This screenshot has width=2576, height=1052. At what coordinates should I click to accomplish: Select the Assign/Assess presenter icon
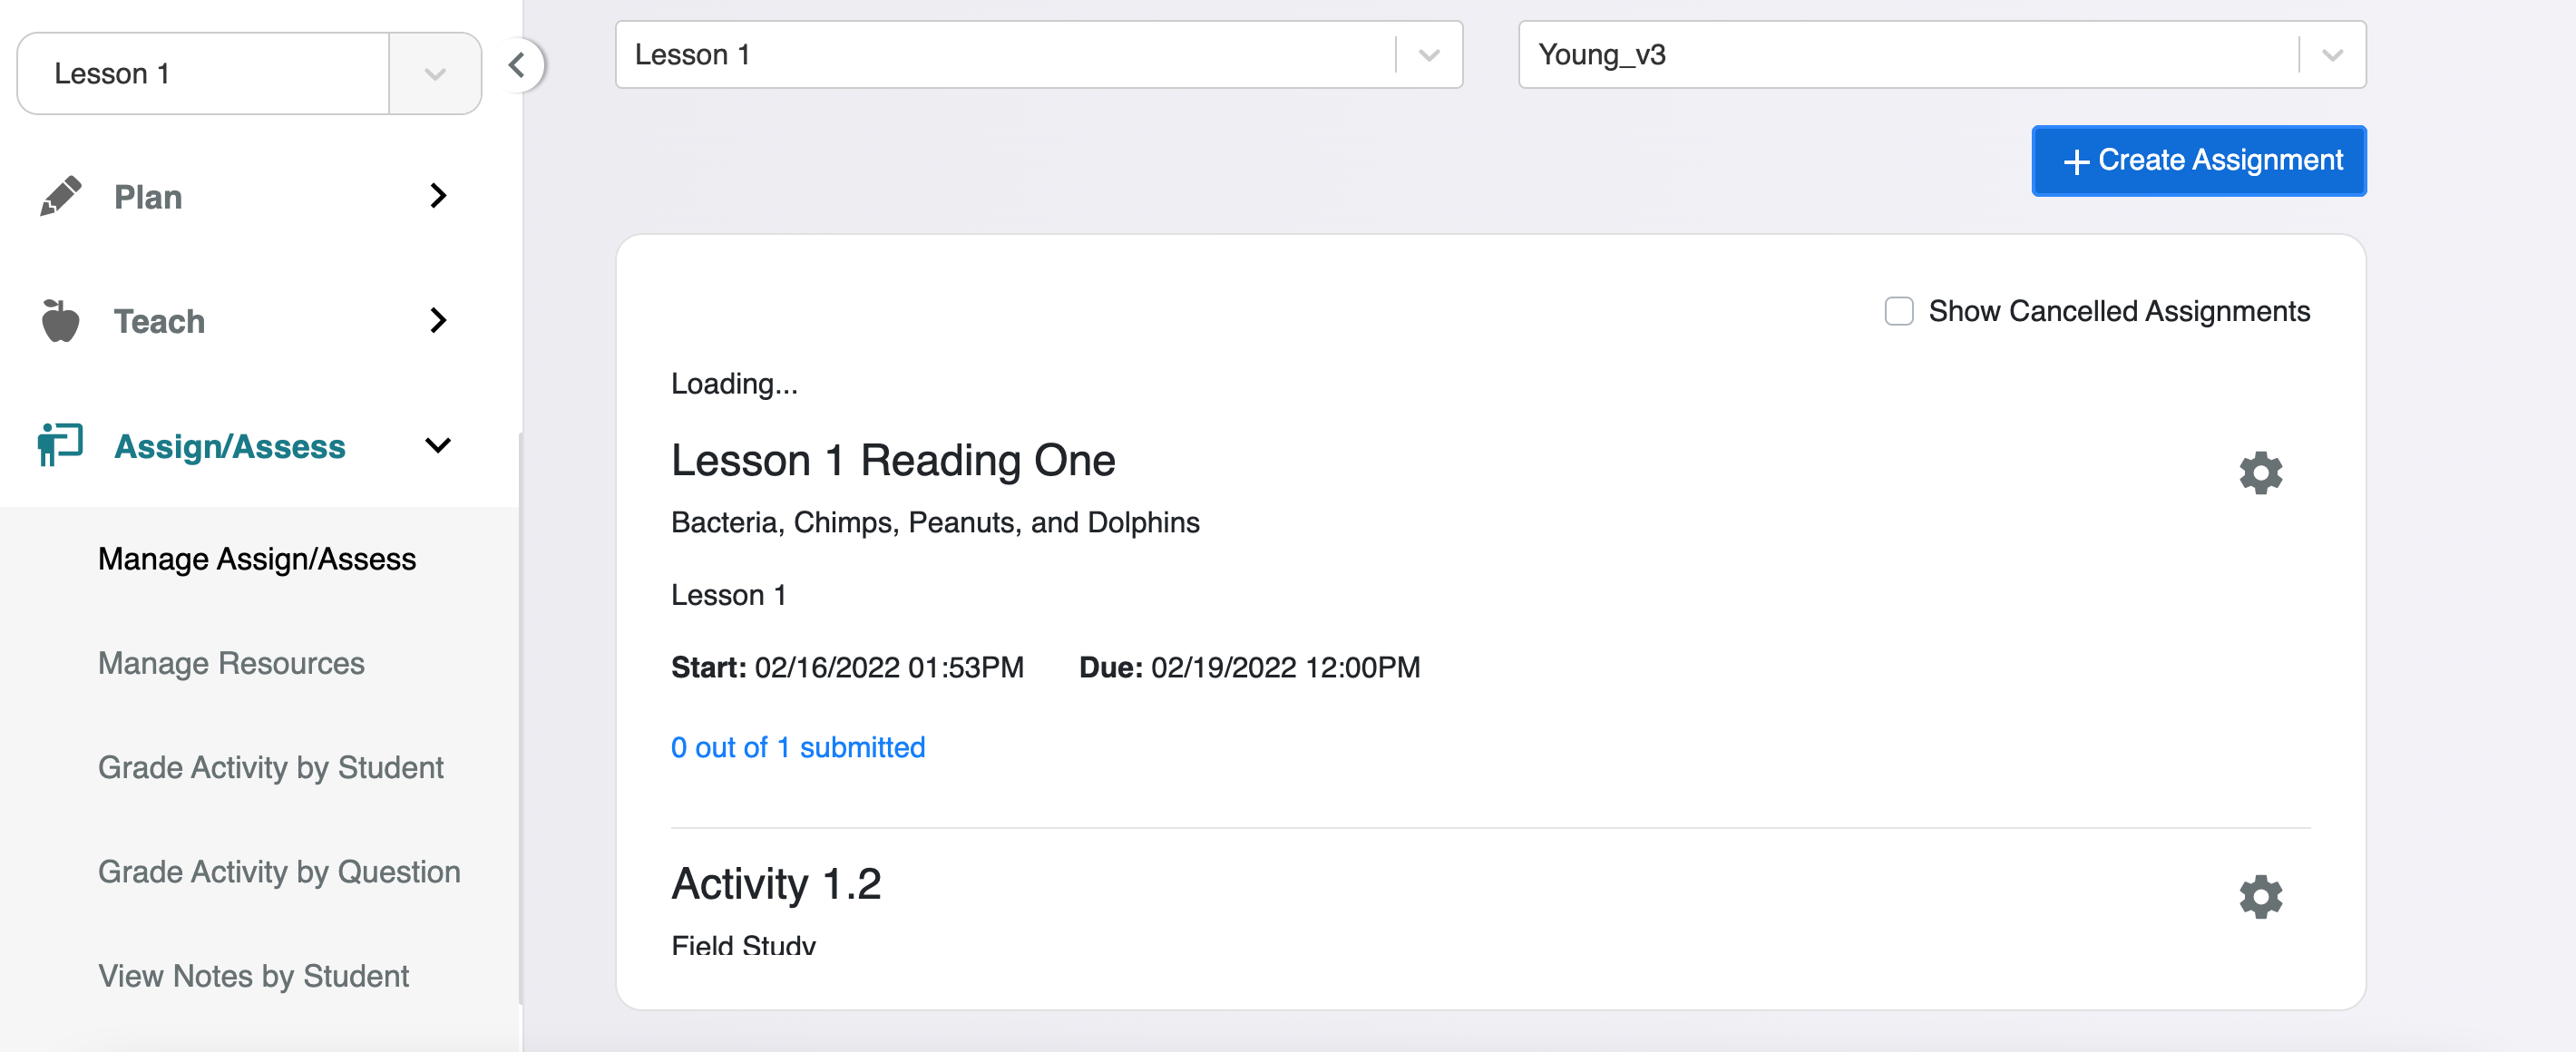pos(58,446)
